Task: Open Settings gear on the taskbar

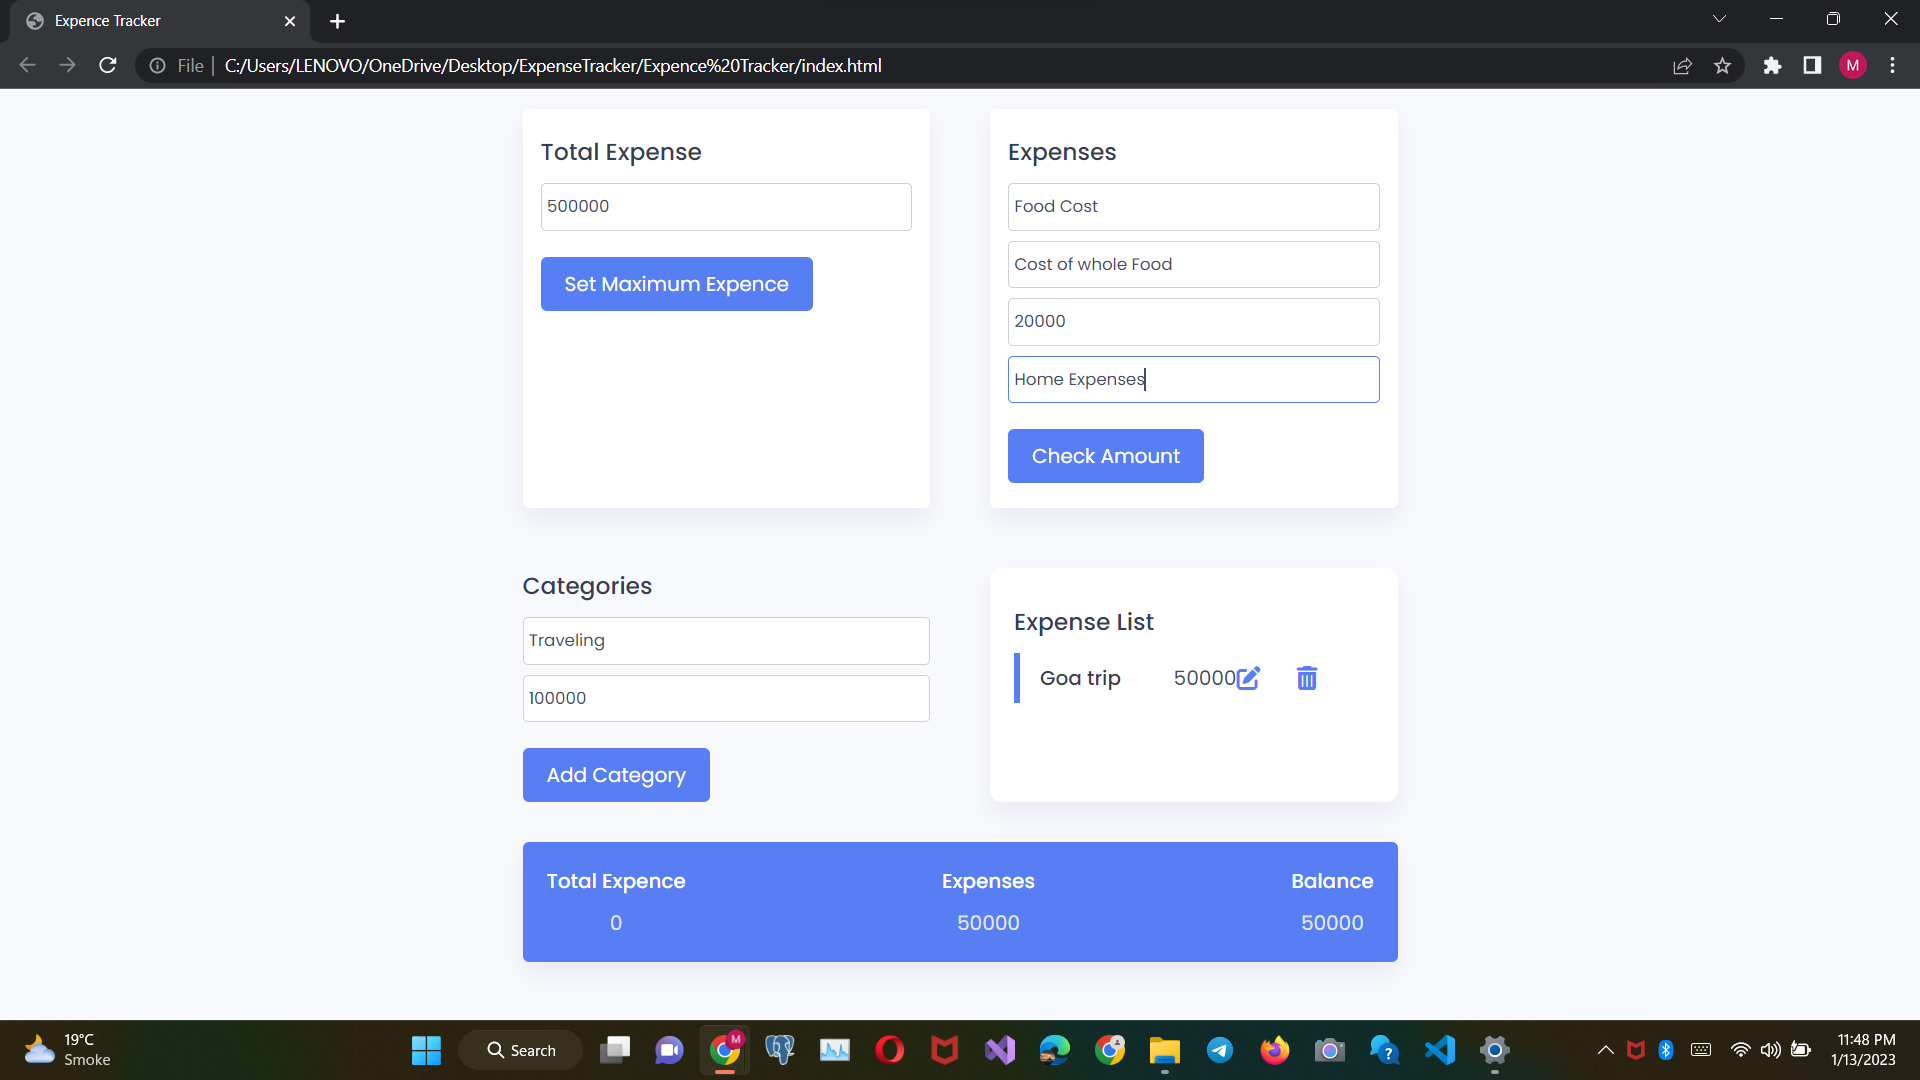Action: coord(1494,1050)
